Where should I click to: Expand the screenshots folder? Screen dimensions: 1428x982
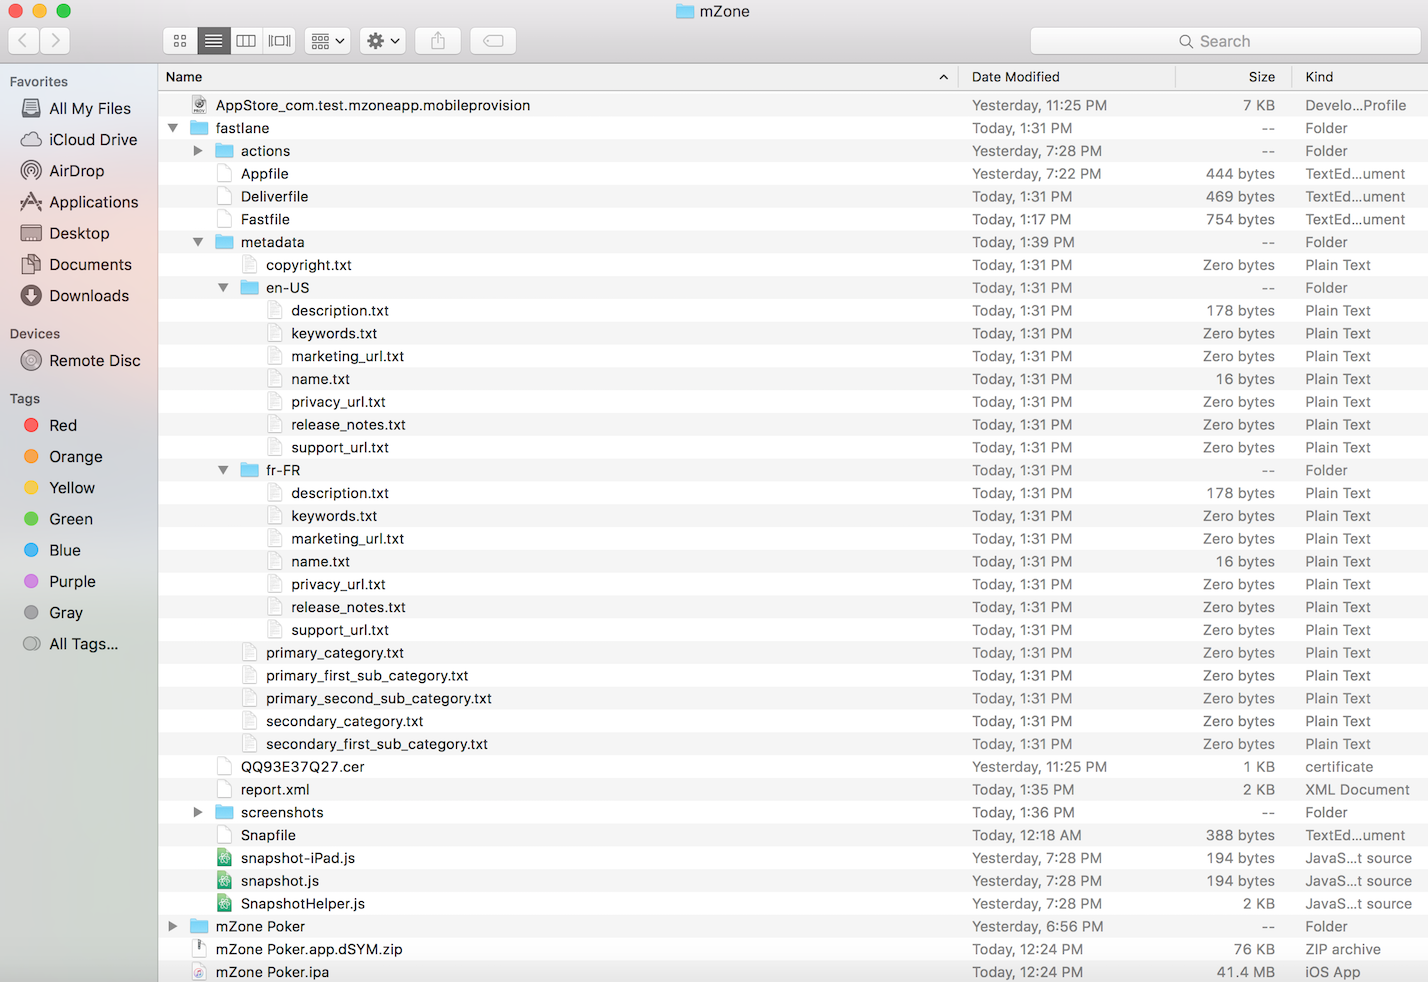(x=198, y=812)
